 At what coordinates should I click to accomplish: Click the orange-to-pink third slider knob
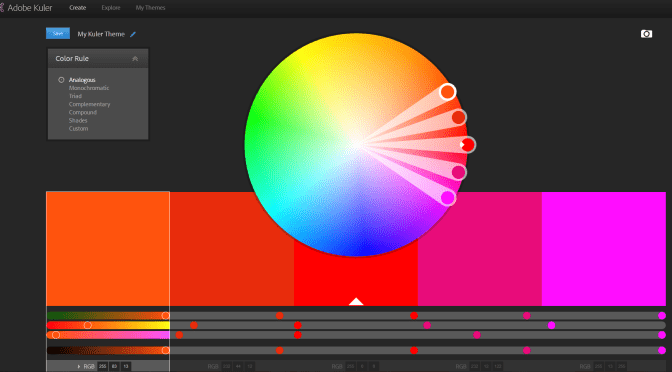[x=56, y=335]
